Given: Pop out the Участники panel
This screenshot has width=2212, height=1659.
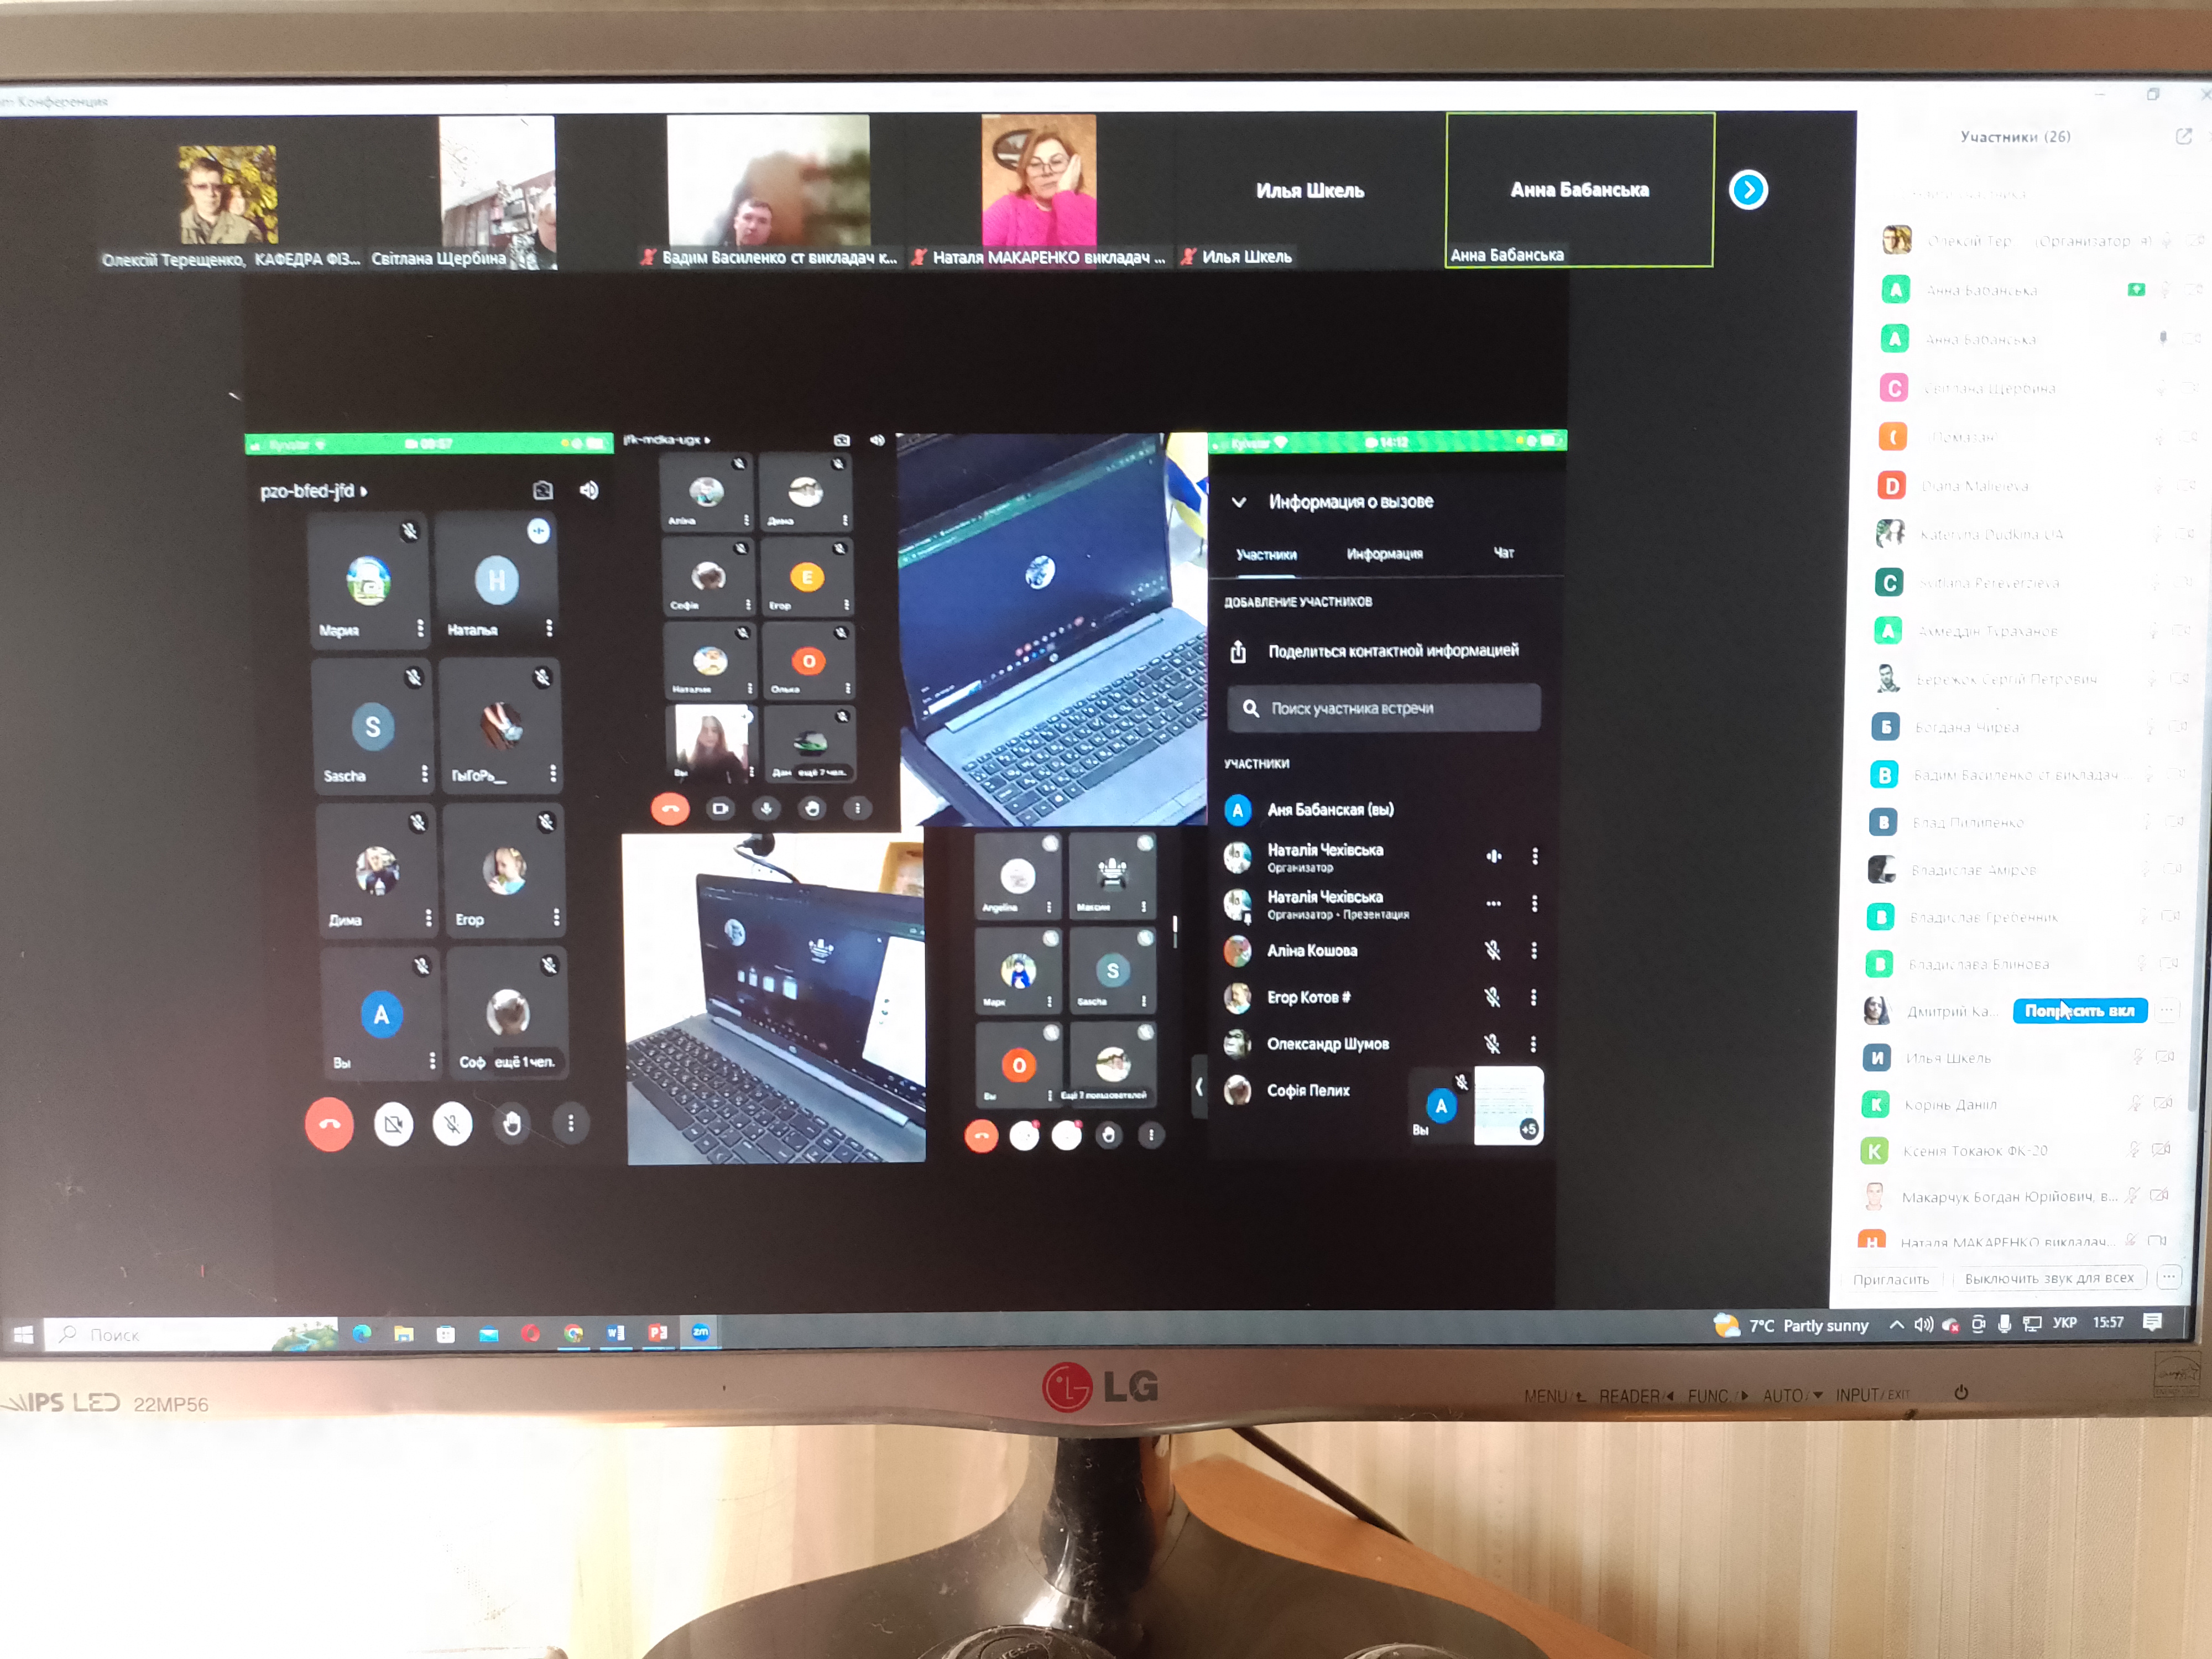Looking at the screenshot, I should click(x=2183, y=137).
